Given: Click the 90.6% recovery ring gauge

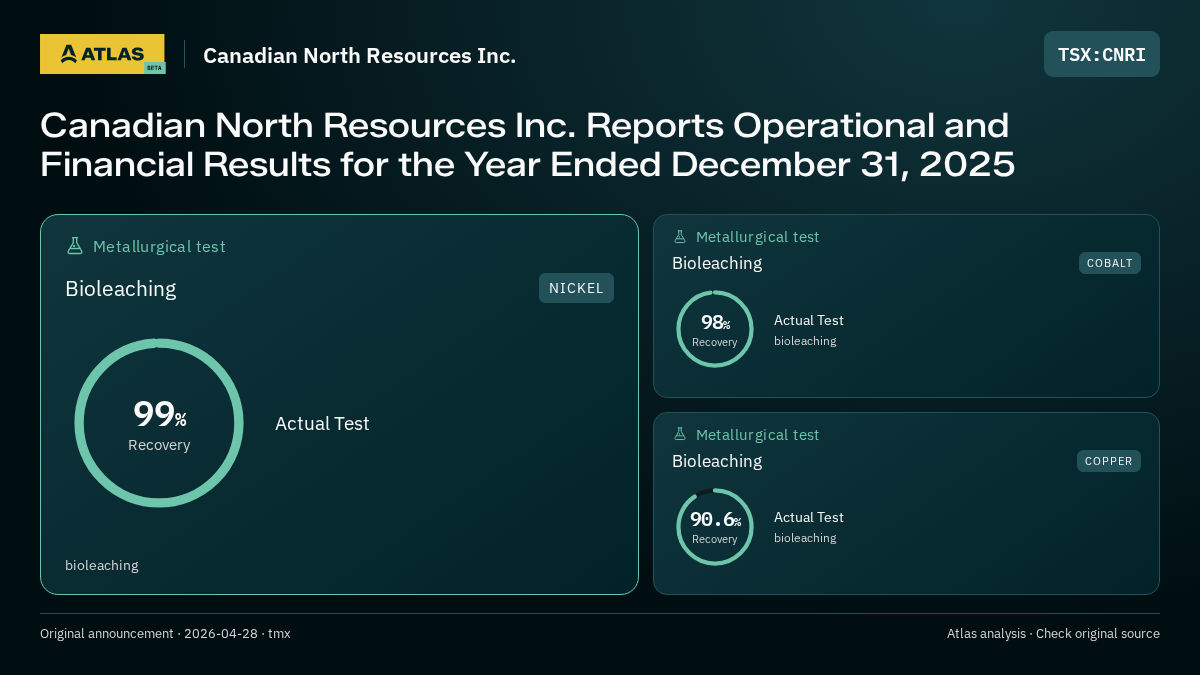Looking at the screenshot, I should tap(715, 527).
